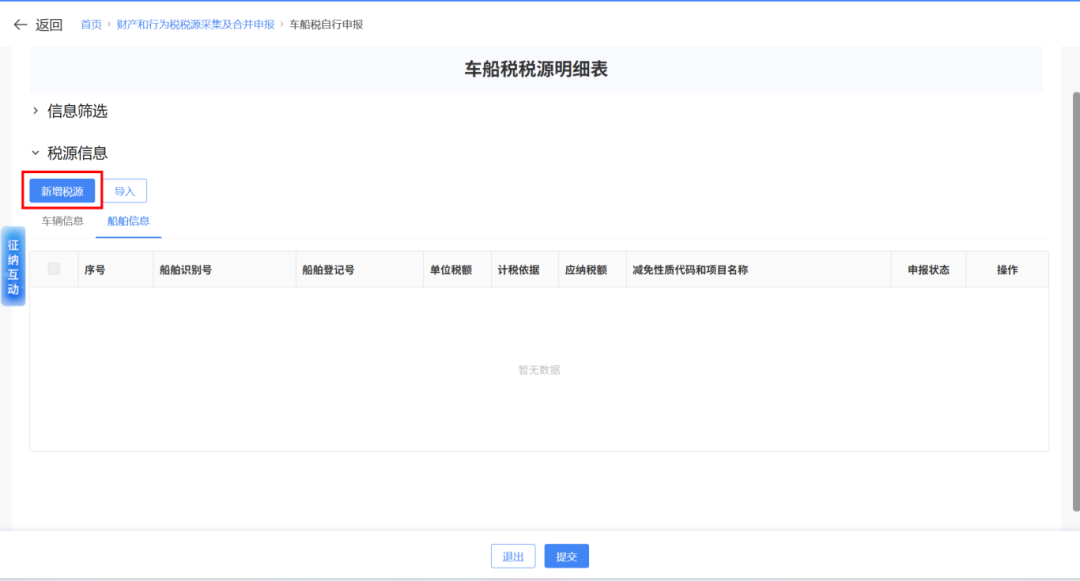Click the 暂无数据 empty-table text
This screenshot has height=581, width=1080.
(539, 370)
